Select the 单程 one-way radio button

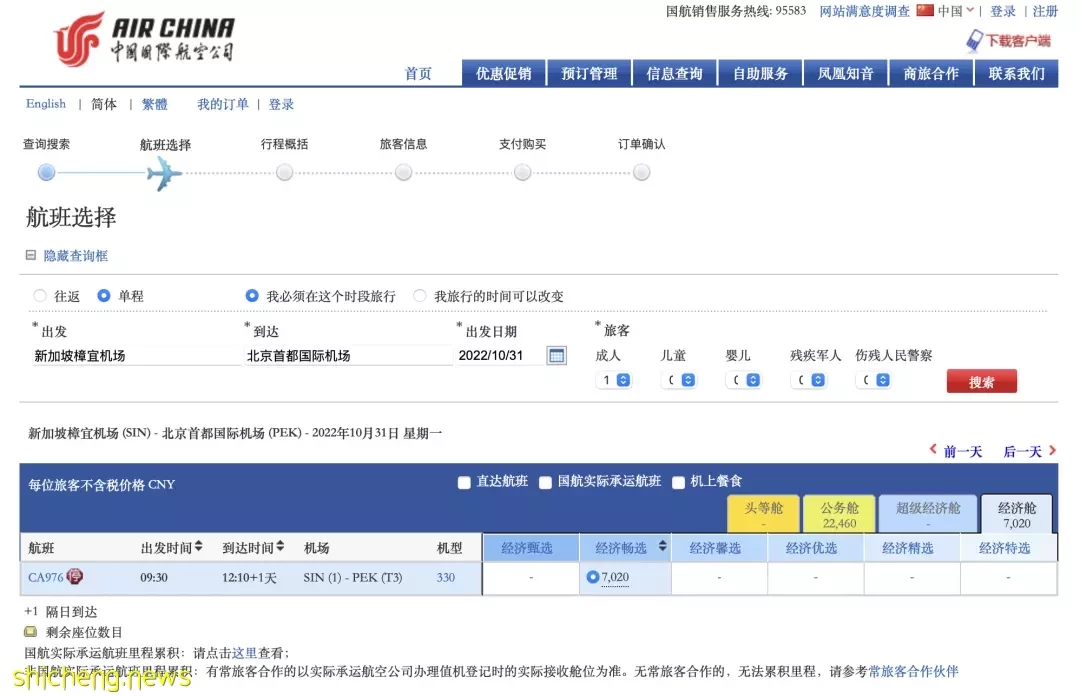[103, 295]
